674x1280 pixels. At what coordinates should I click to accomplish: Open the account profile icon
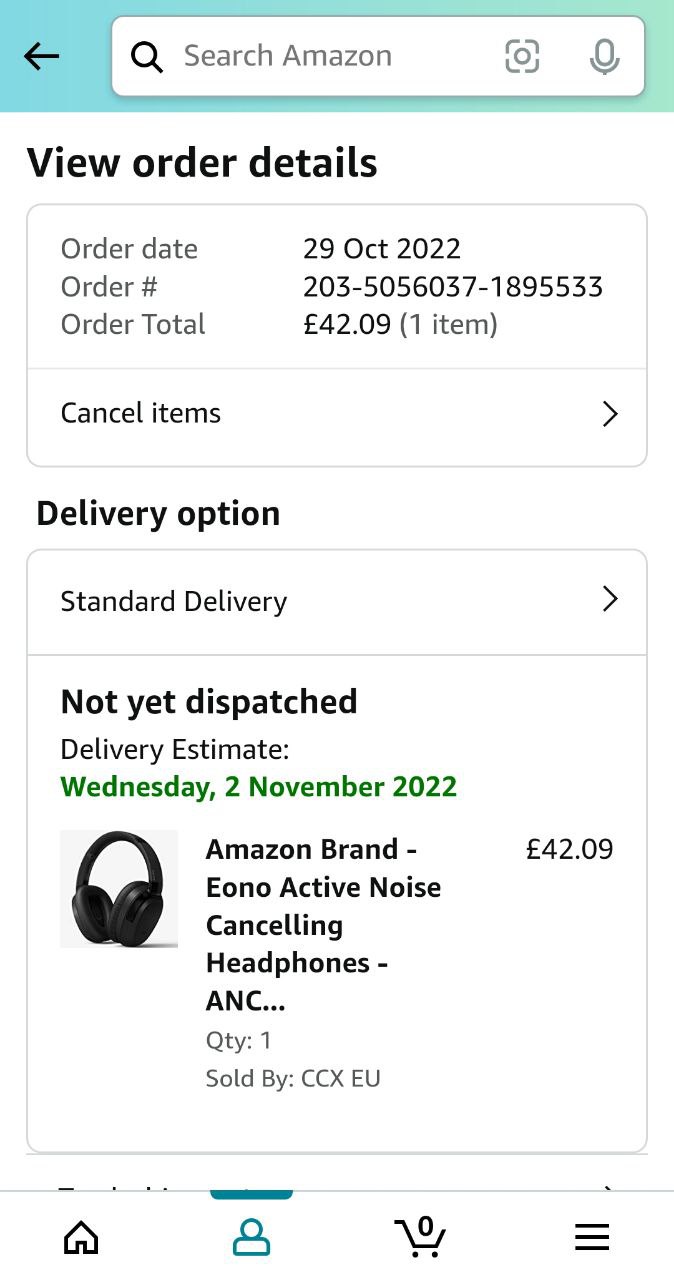(x=251, y=1238)
